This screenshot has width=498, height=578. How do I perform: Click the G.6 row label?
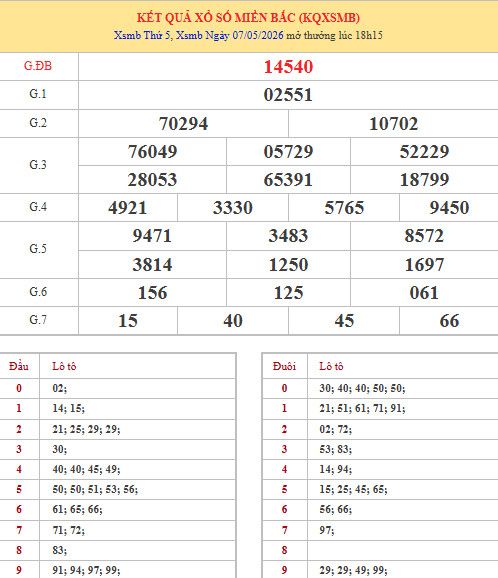[x=38, y=292]
